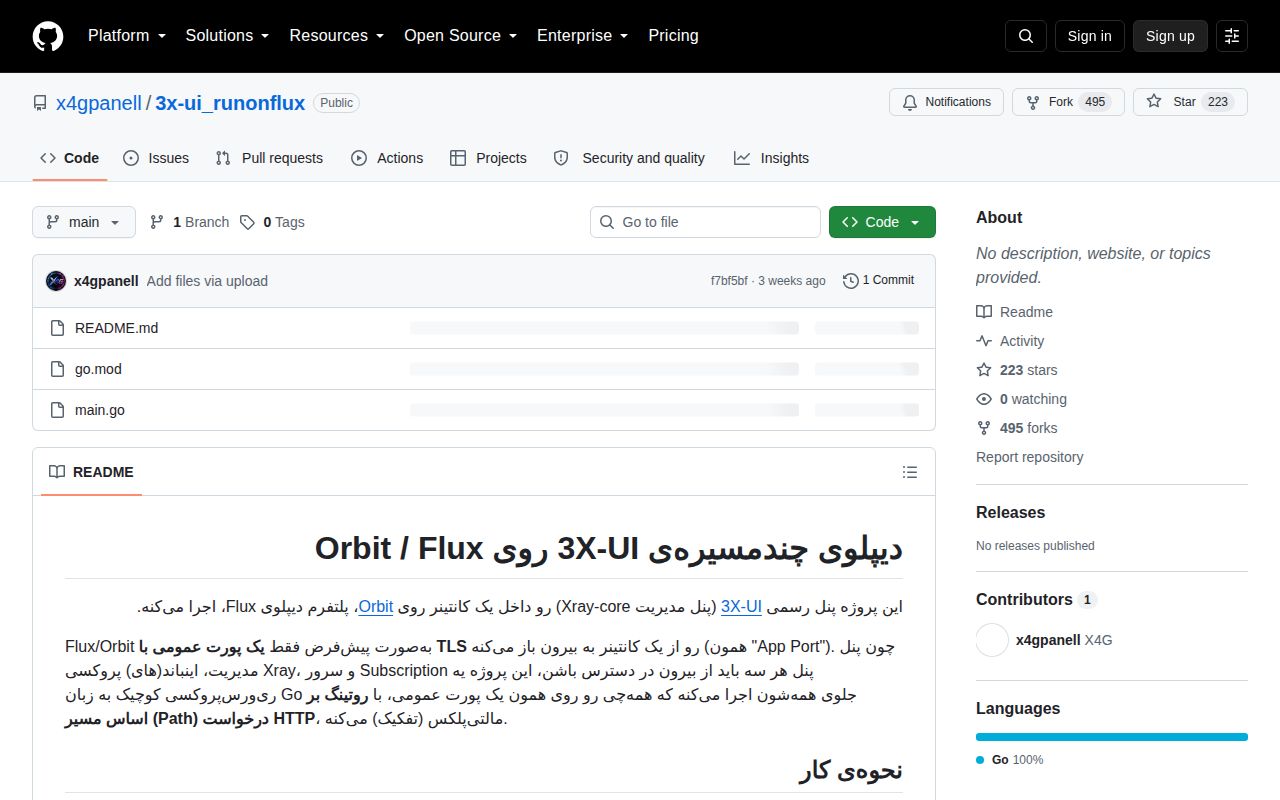The image size is (1280, 800).
Task: Click the Report repository link
Action: click(x=1030, y=457)
